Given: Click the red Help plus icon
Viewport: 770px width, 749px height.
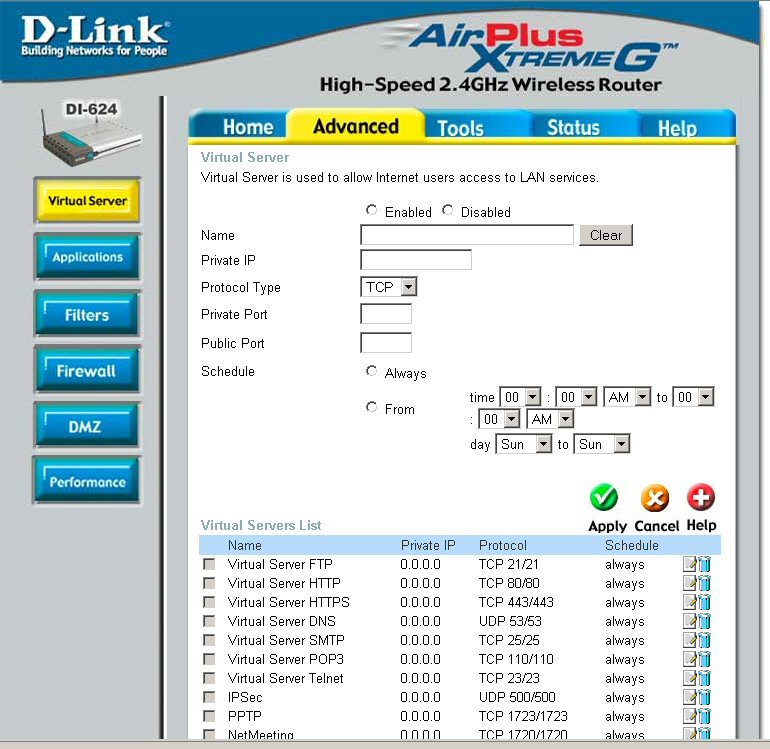Looking at the screenshot, I should click(x=701, y=497).
